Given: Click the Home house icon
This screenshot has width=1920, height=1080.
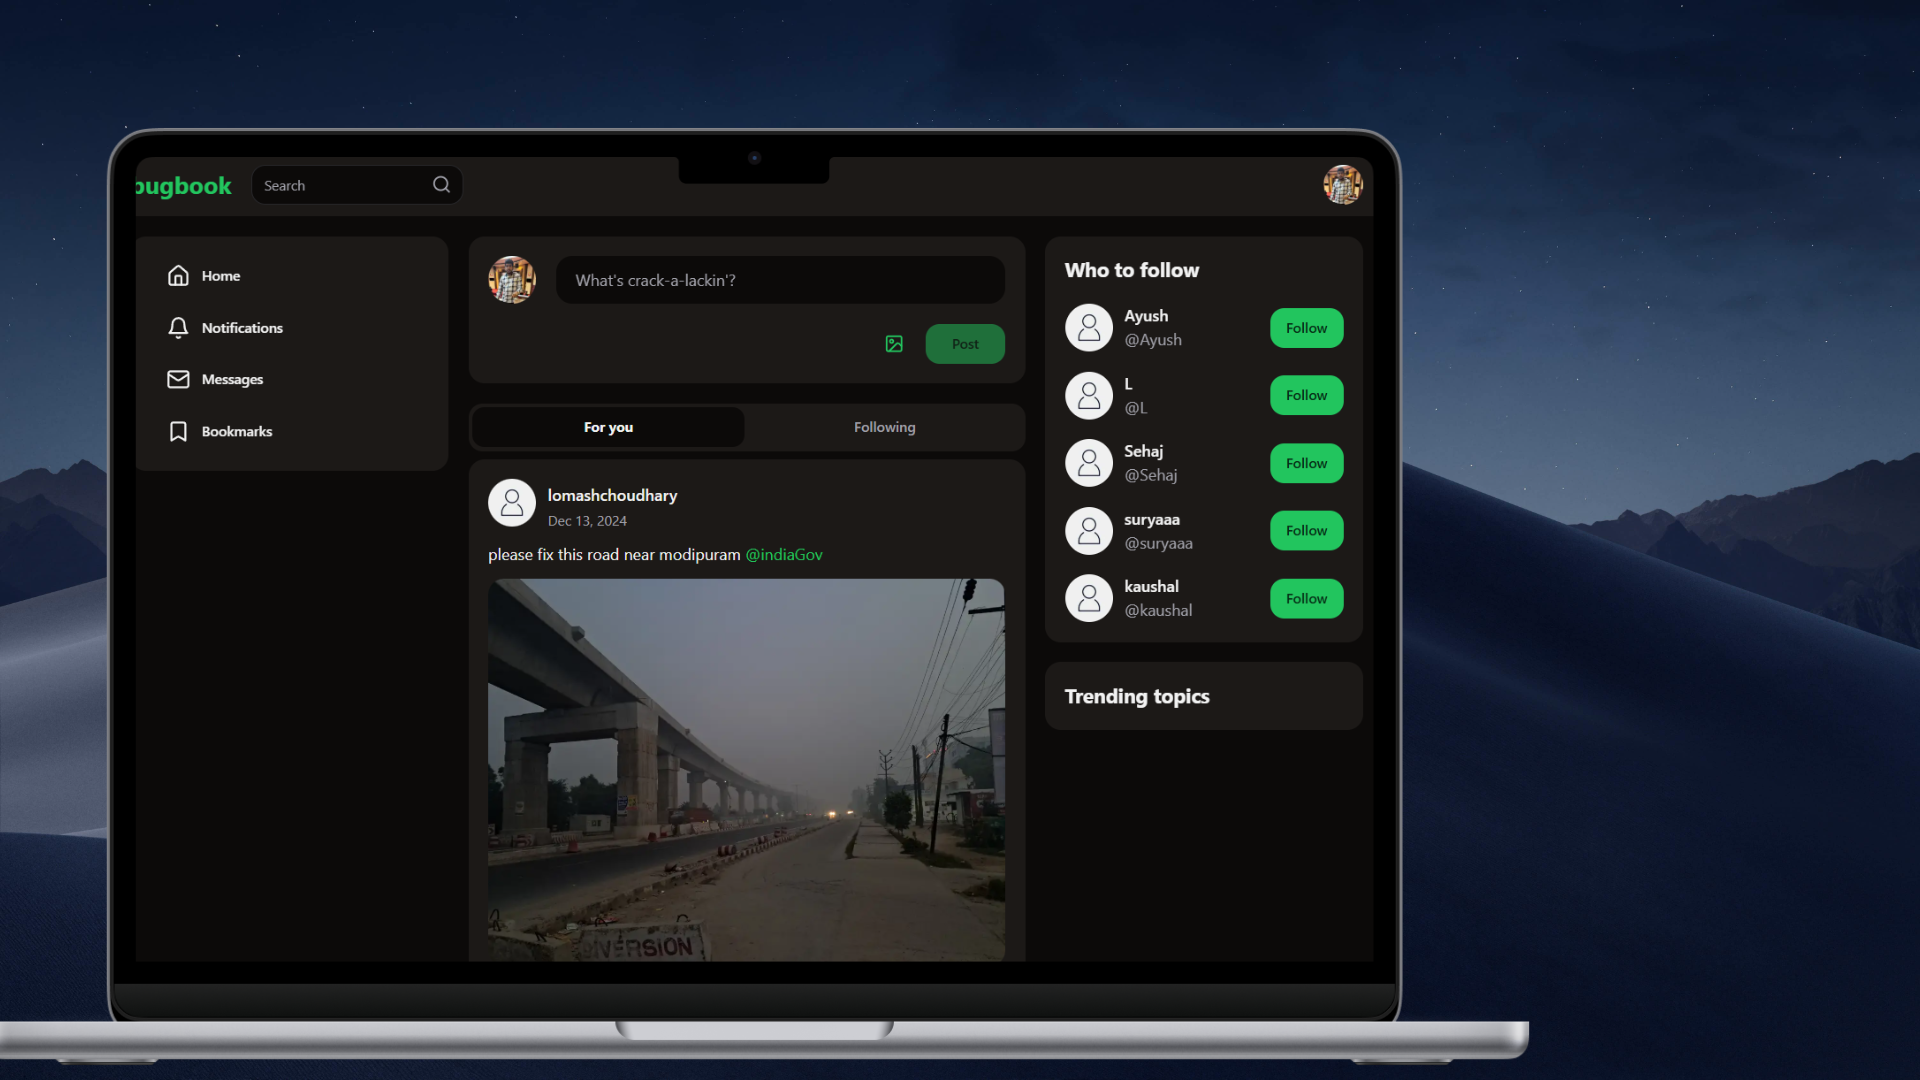Looking at the screenshot, I should pos(178,276).
